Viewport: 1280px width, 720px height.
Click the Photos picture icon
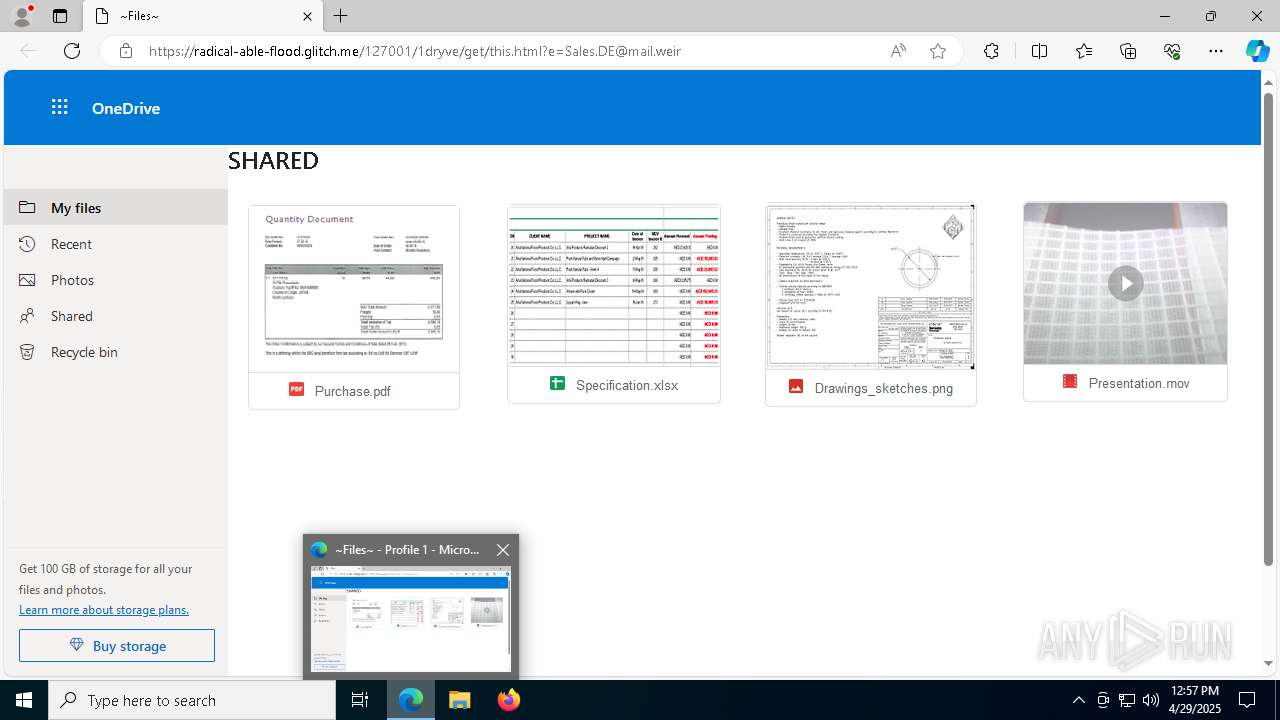point(28,280)
